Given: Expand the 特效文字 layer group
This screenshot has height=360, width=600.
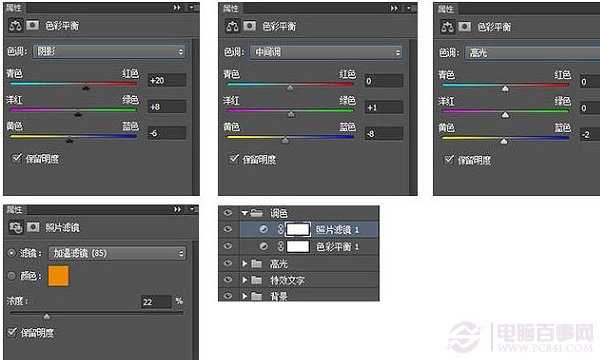Looking at the screenshot, I should pos(245,280).
